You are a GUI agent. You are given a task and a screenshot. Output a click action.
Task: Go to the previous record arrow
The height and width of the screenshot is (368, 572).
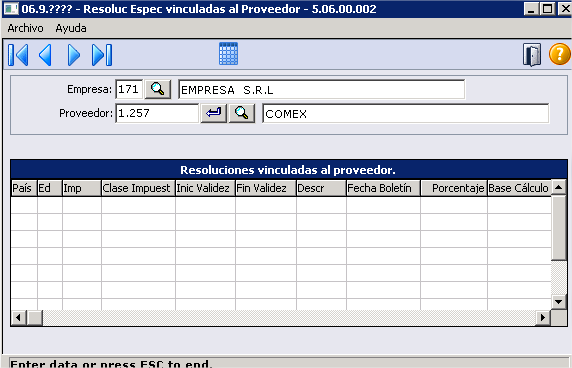[46, 55]
